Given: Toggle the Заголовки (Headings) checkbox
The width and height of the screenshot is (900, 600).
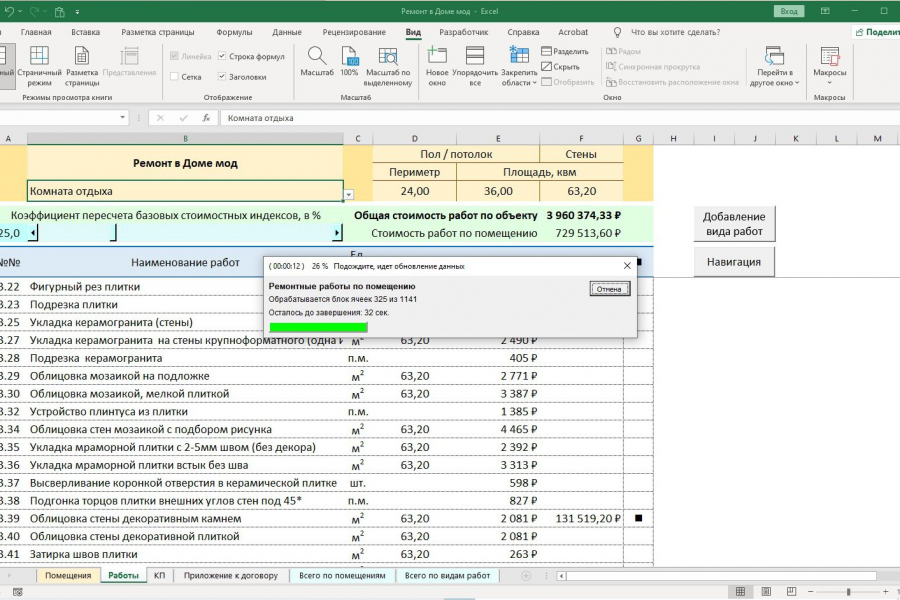Looking at the screenshot, I should coord(222,76).
